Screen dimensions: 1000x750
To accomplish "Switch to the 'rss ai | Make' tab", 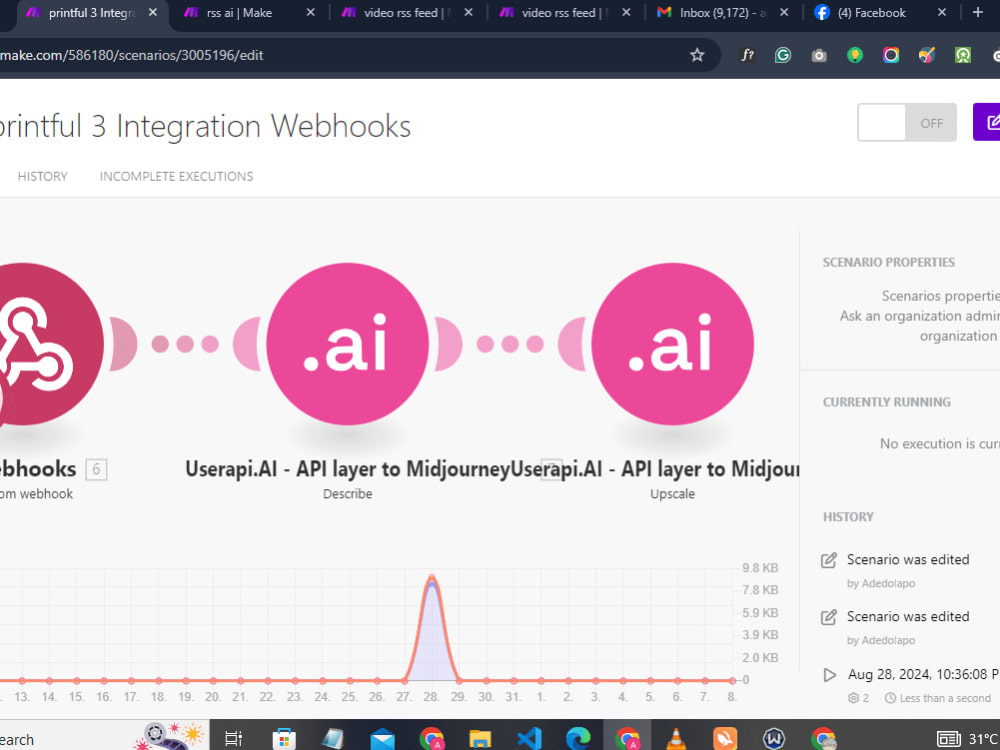I will coord(239,13).
